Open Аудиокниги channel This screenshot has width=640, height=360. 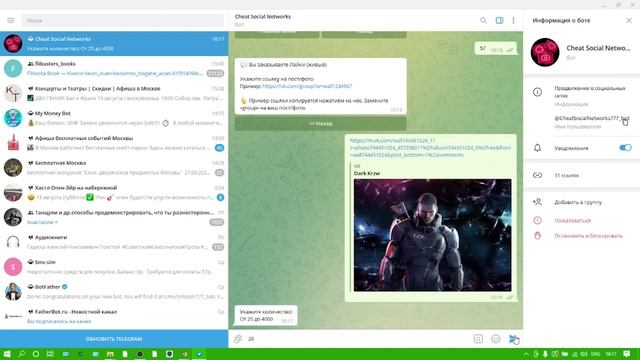coord(114,242)
